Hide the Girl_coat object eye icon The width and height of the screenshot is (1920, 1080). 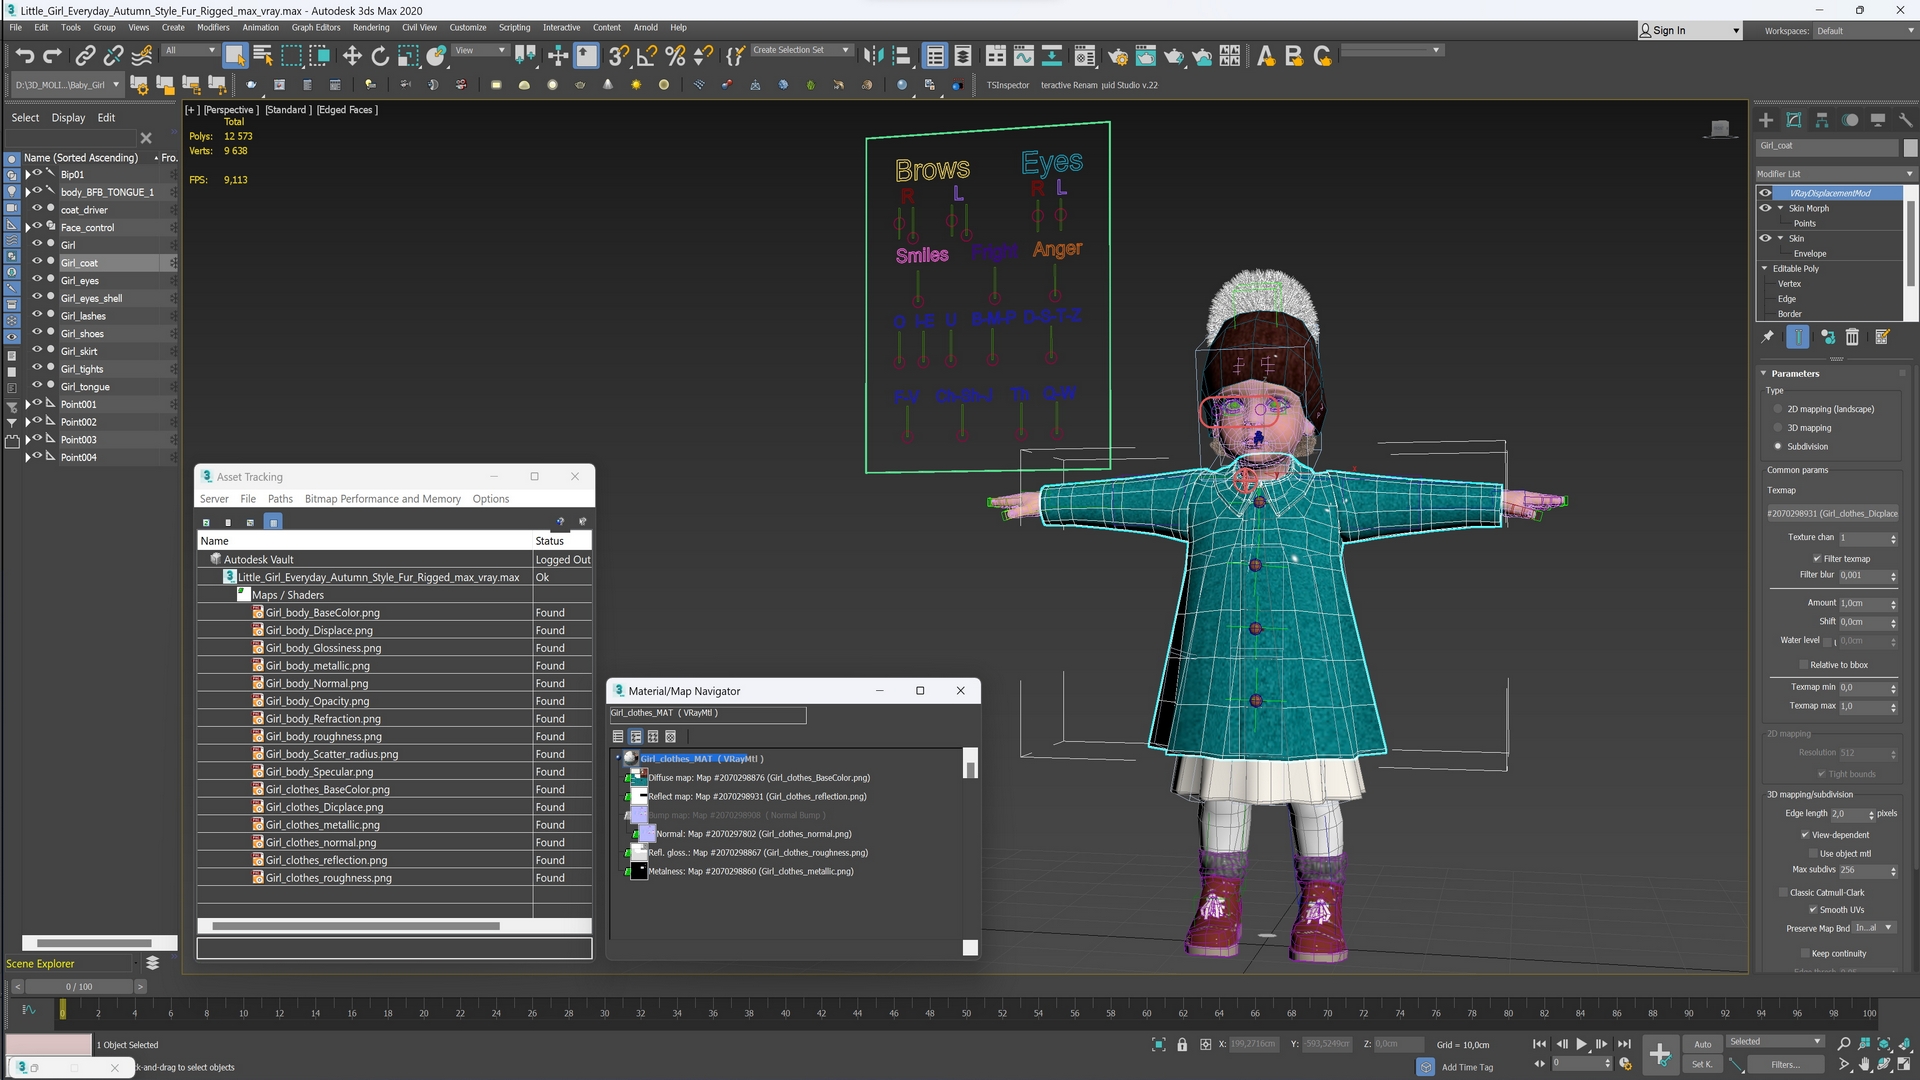(37, 262)
